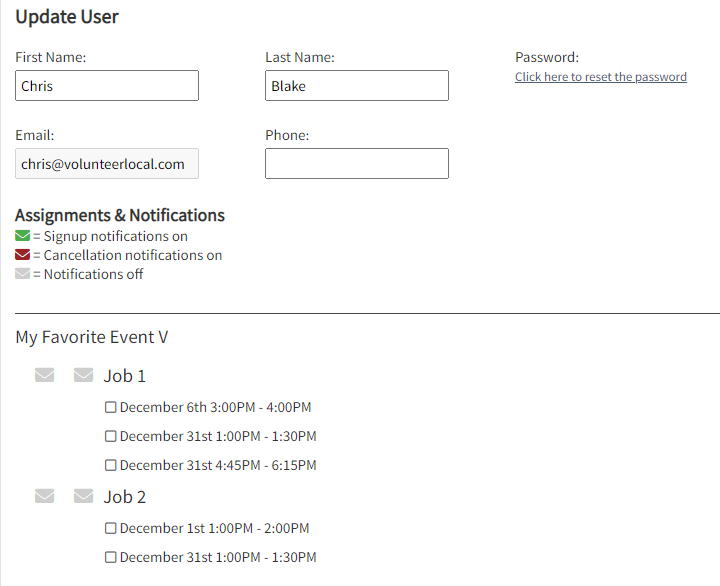Click the Assignments & Notifications heading
The image size is (720, 586).
click(120, 215)
